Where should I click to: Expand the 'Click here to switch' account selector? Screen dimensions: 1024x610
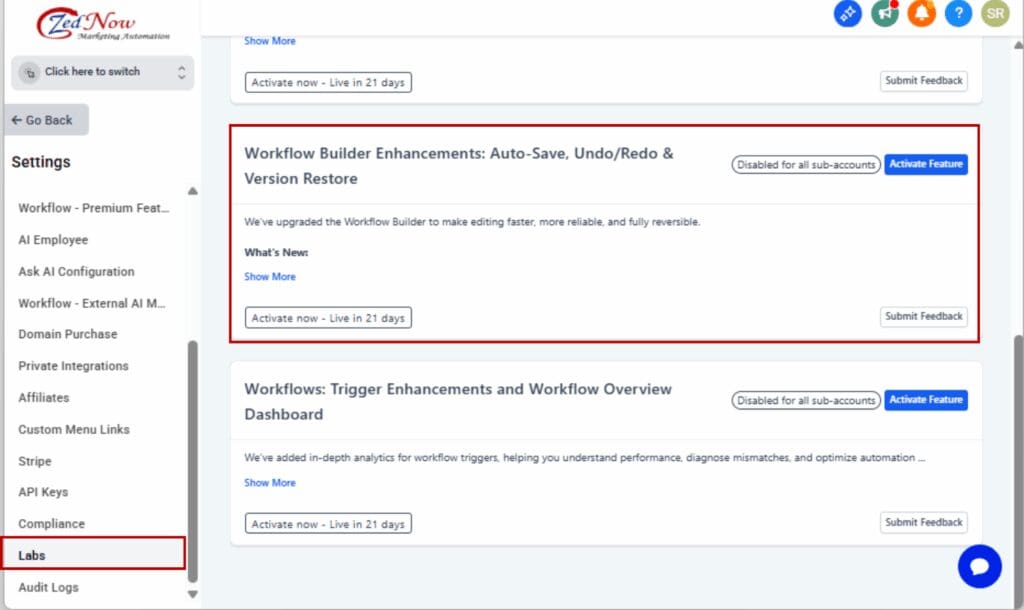(102, 72)
